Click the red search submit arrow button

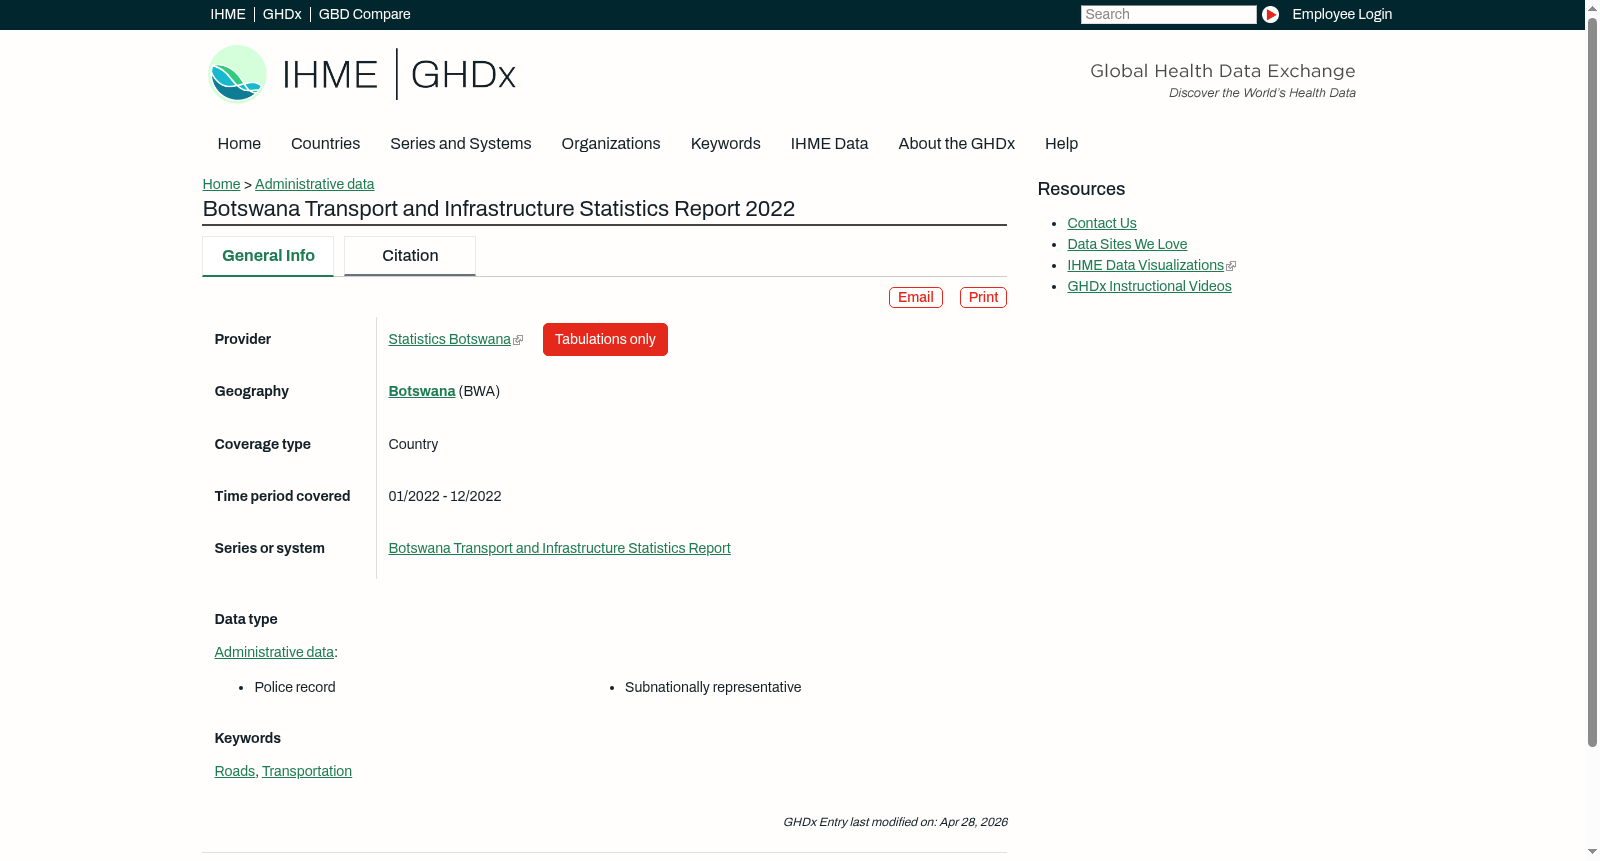pos(1270,14)
